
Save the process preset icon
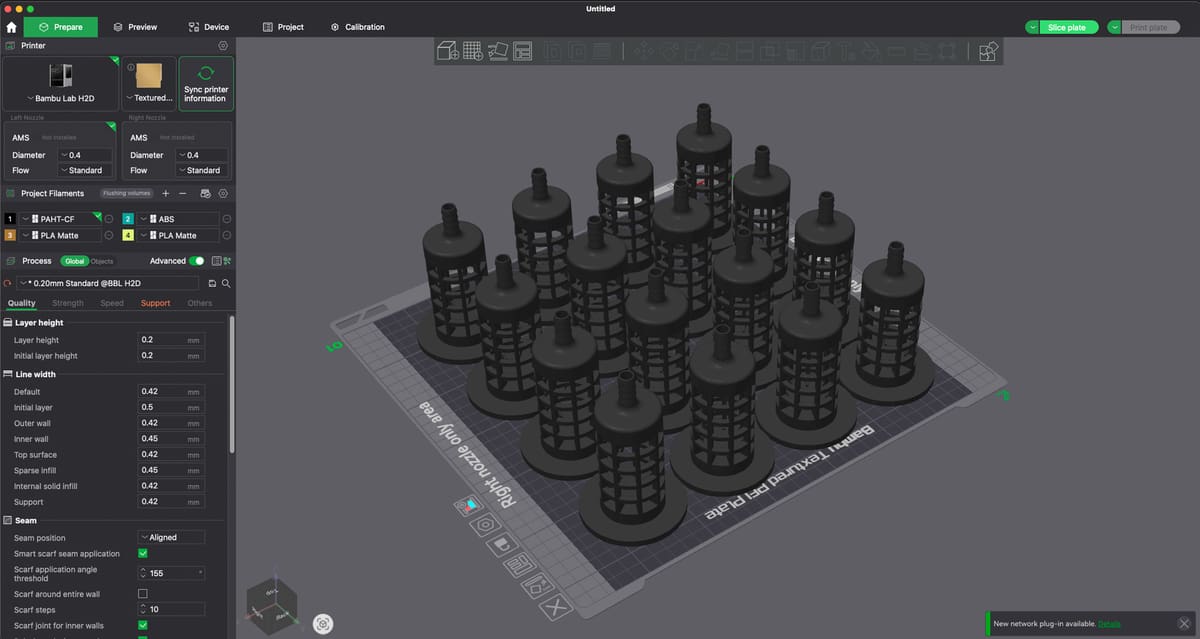[212, 284]
